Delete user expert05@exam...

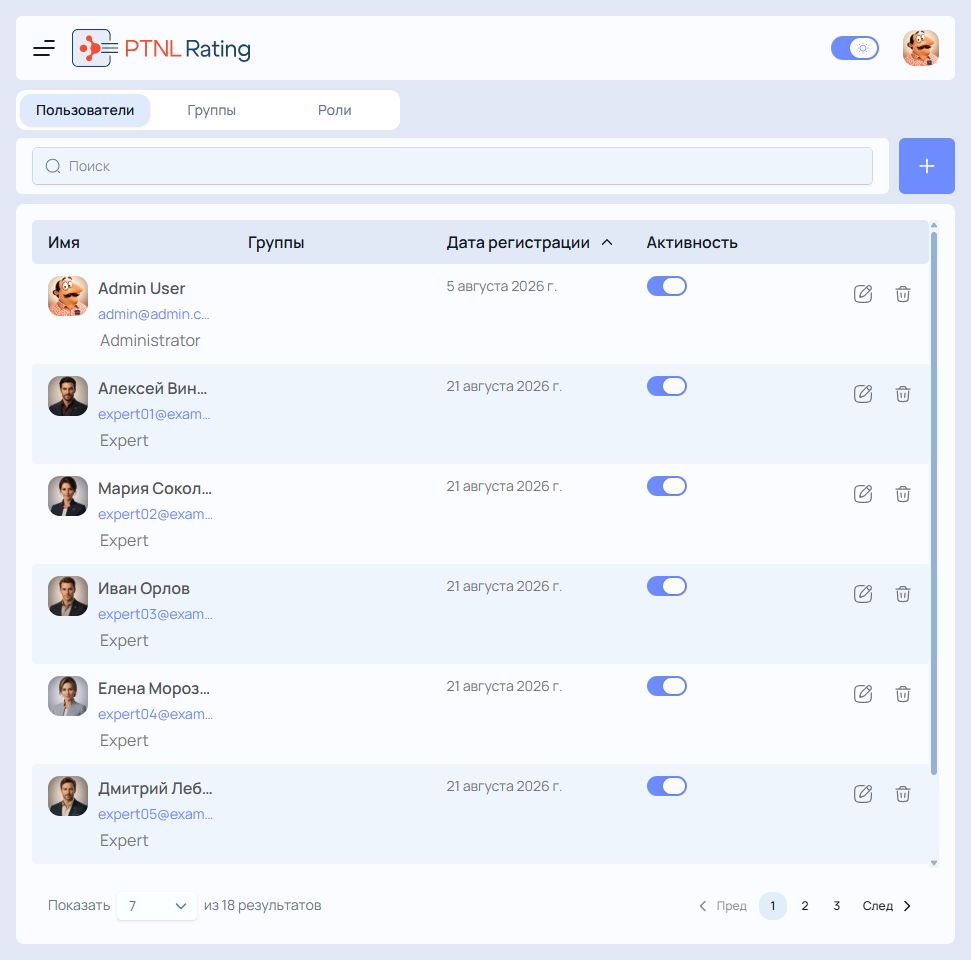[x=903, y=794]
